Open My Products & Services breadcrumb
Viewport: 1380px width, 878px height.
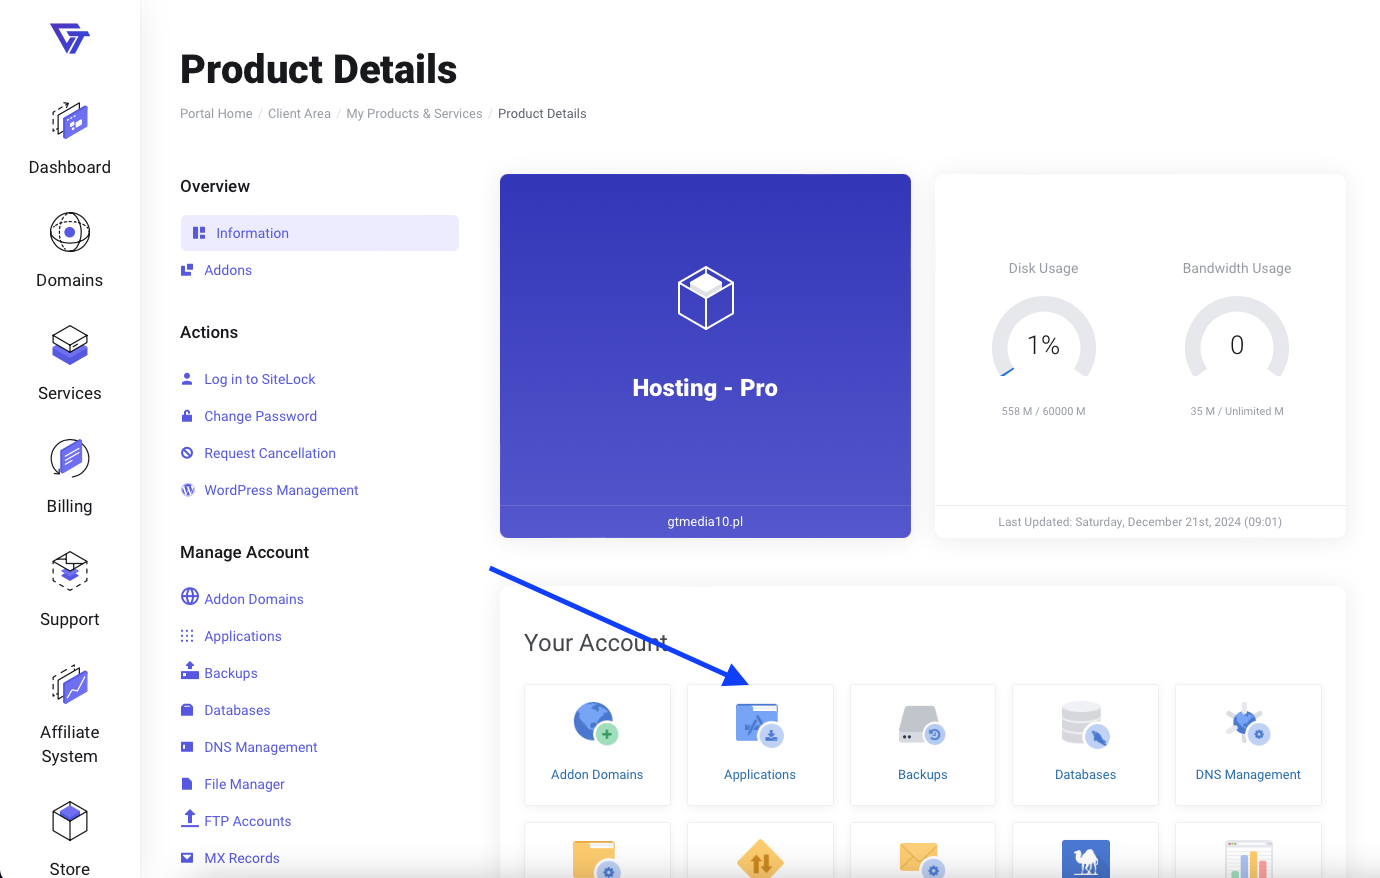[414, 114]
